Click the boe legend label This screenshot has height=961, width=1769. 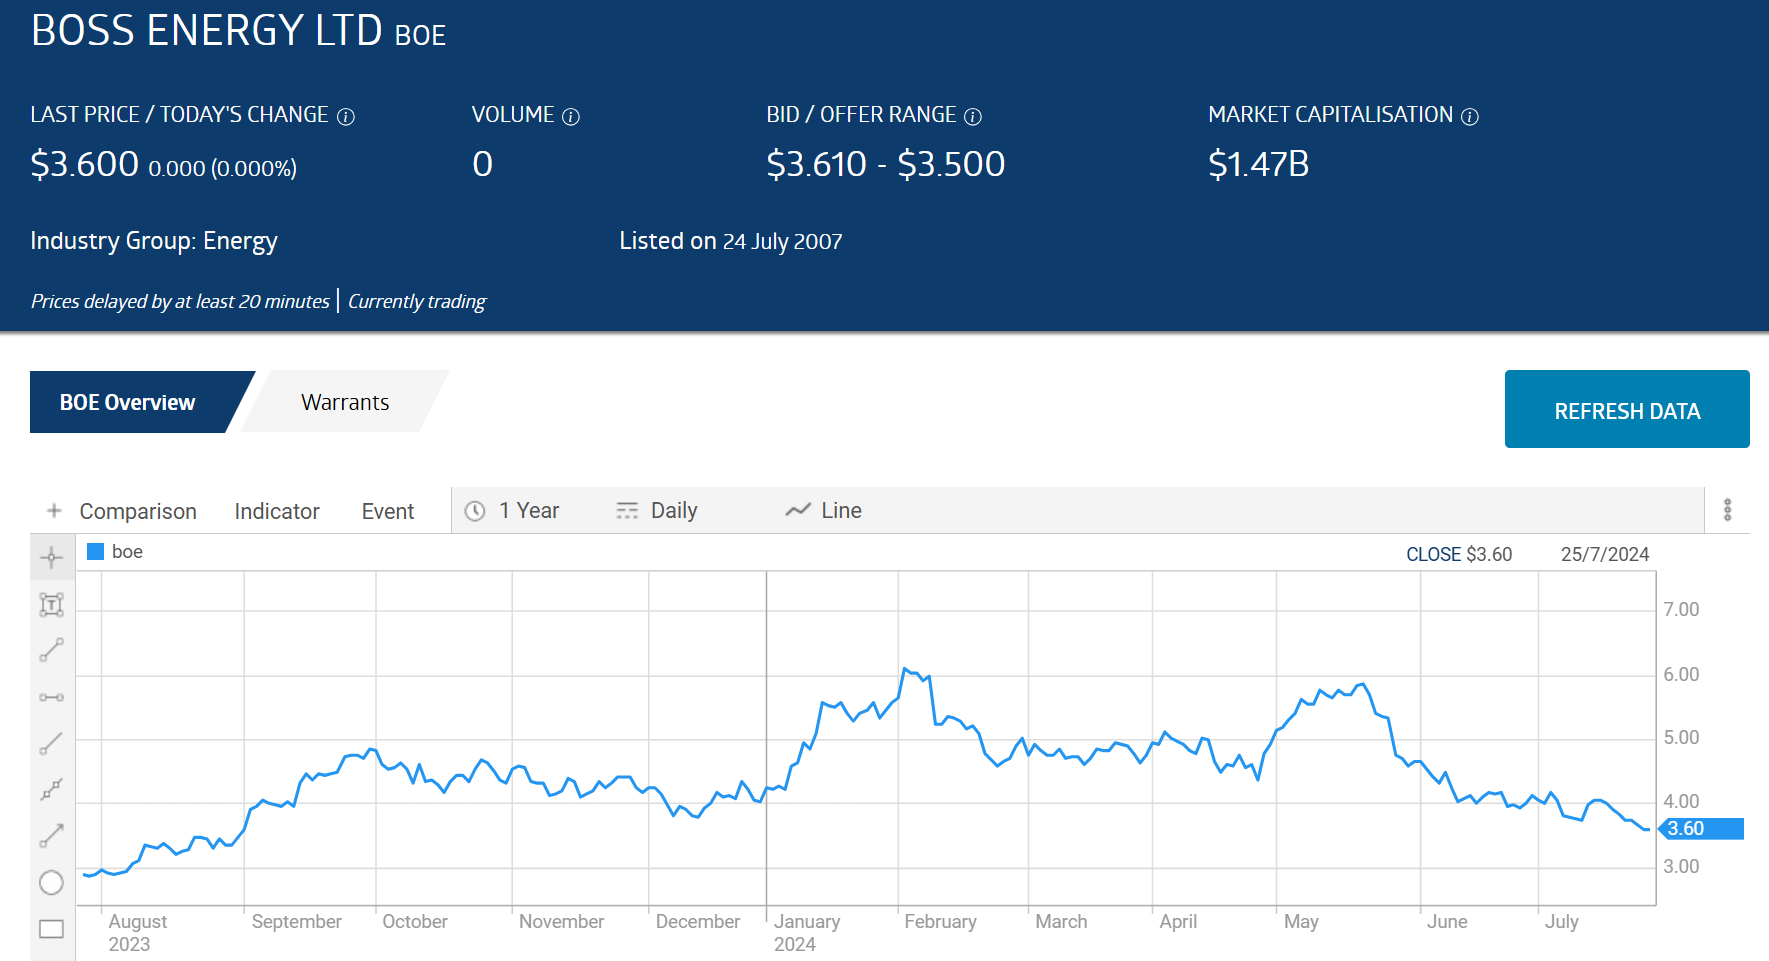127,552
